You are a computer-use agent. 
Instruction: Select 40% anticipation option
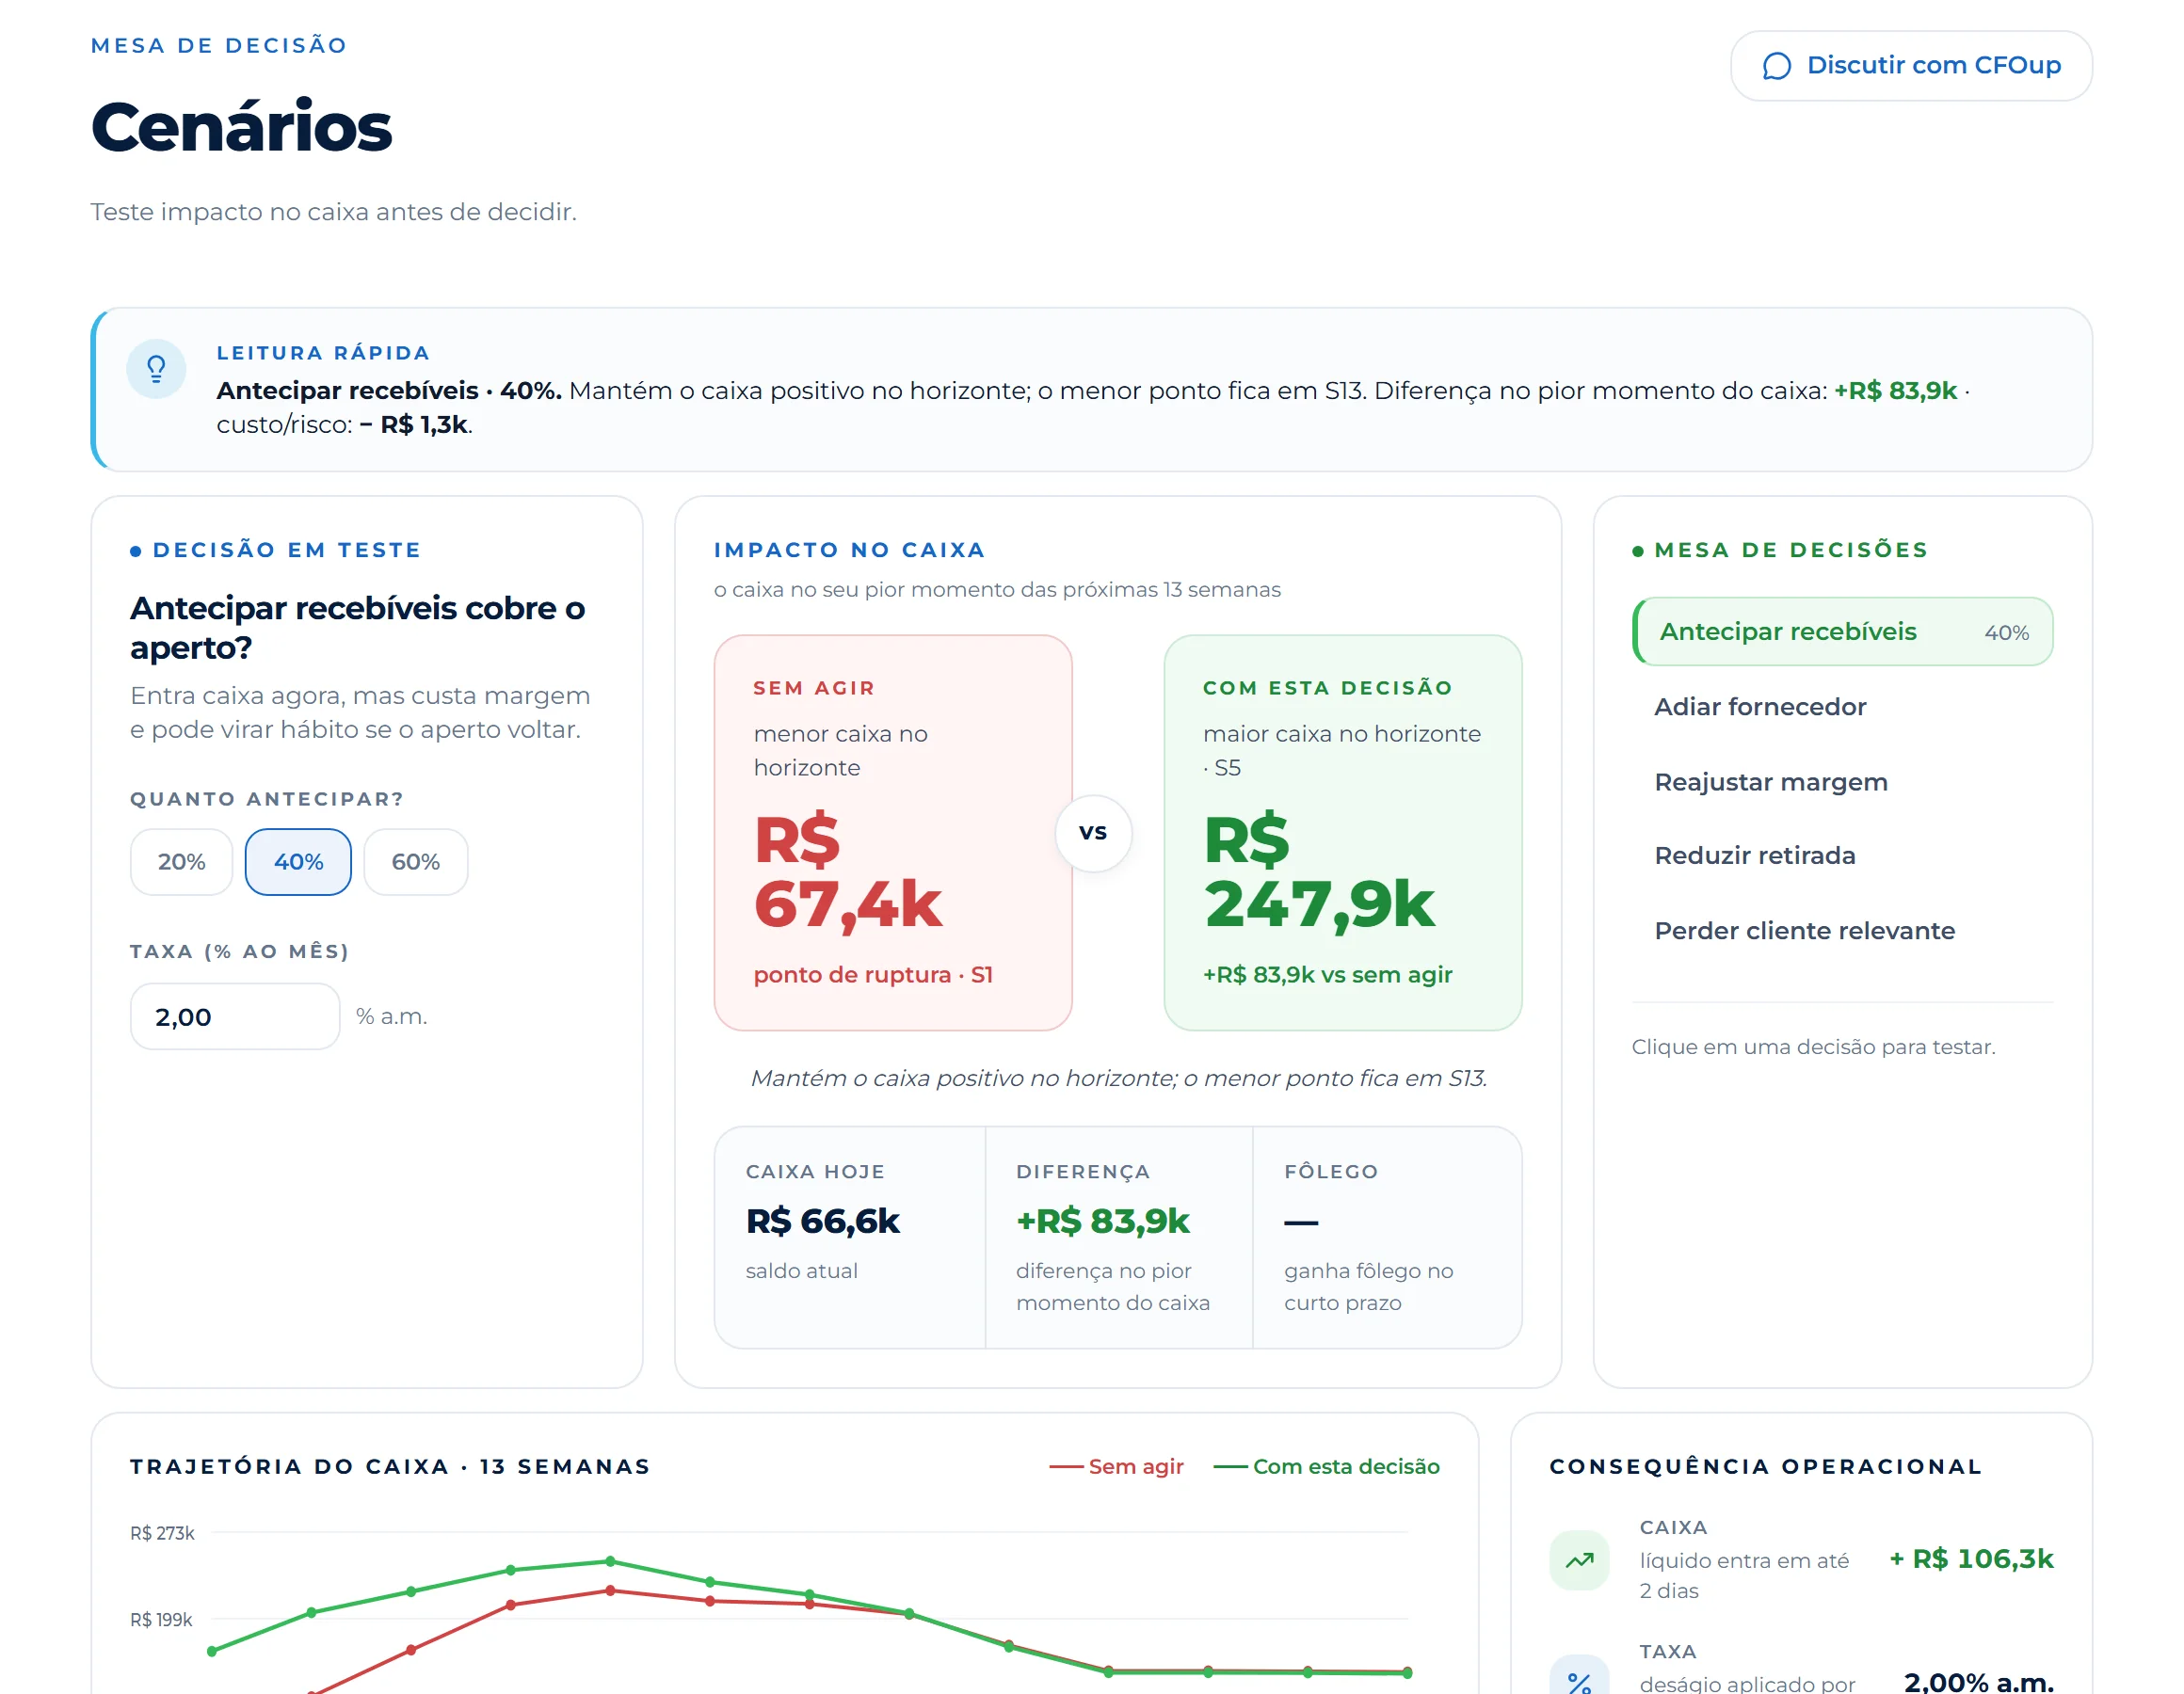298,862
